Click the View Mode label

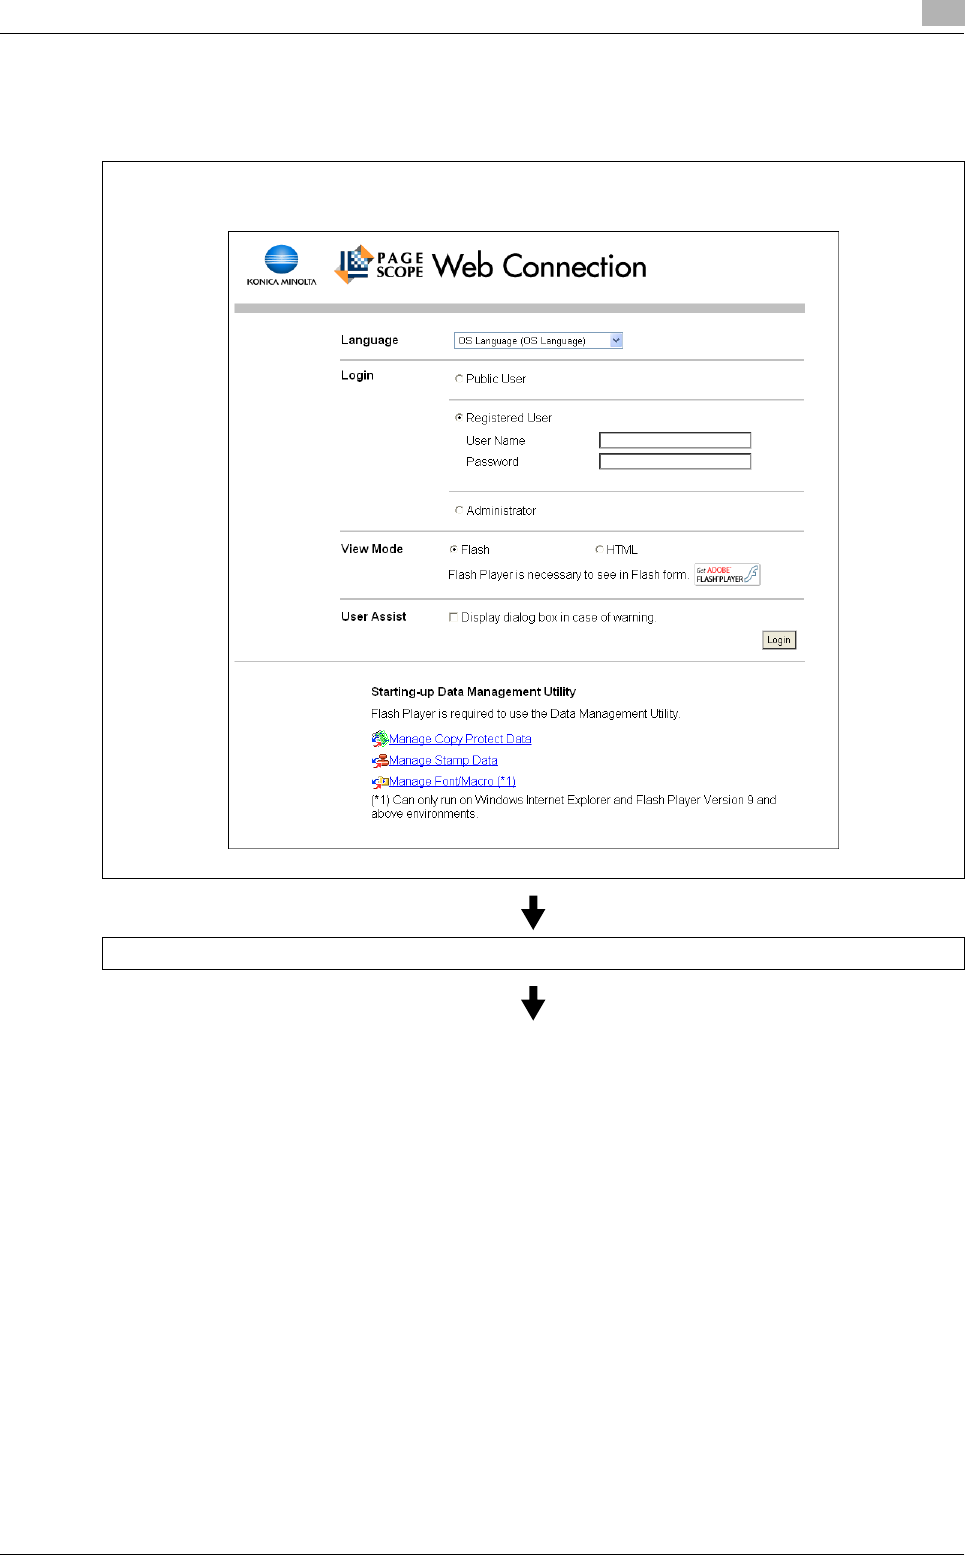[x=372, y=549]
